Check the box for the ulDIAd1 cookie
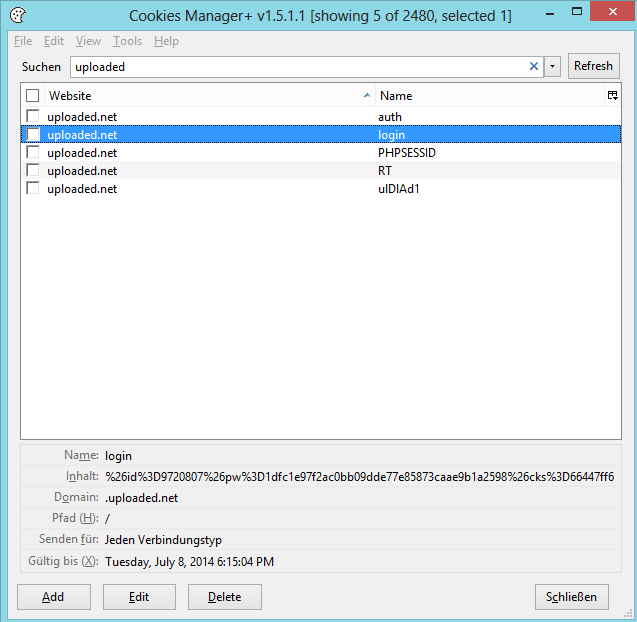Viewport: 637px width, 622px height. [x=32, y=188]
